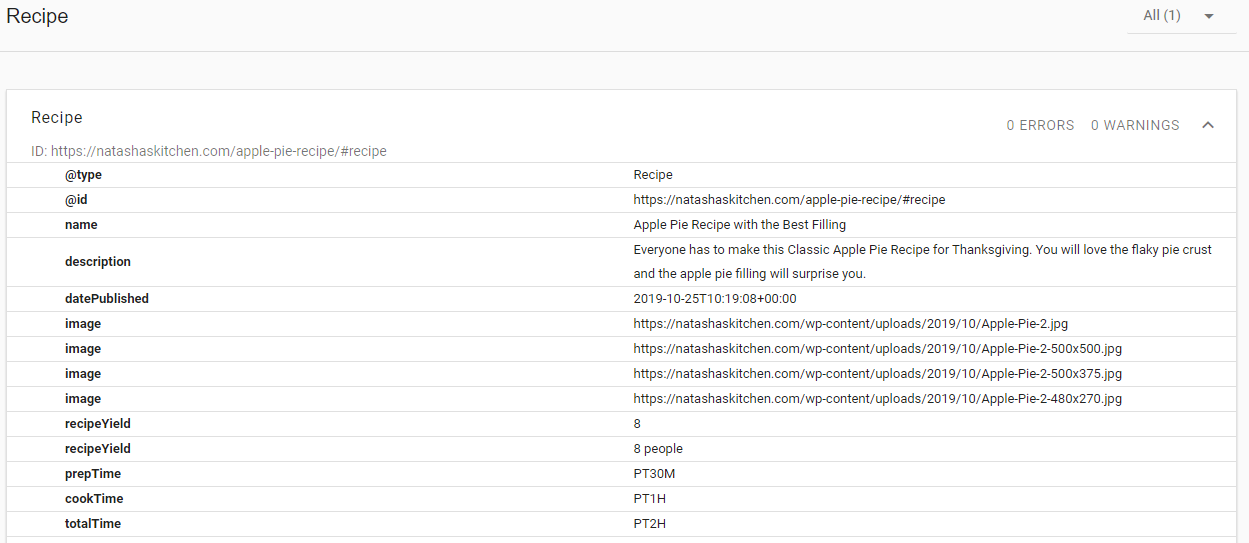Select the @type value 'Recipe'

[653, 175]
